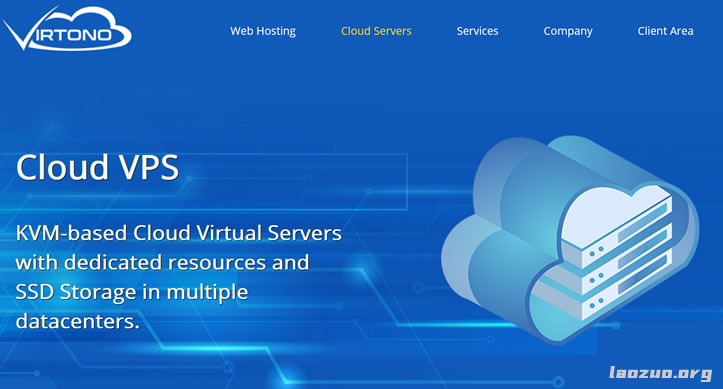Open the Web Hosting menu
Image resolution: width=723 pixels, height=389 pixels.
point(263,31)
